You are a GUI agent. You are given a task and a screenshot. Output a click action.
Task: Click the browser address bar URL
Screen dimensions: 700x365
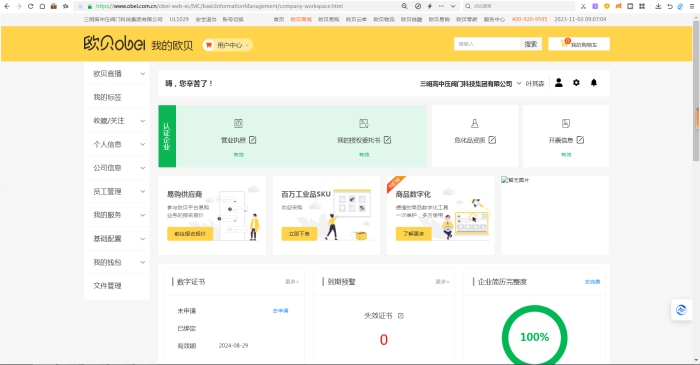click(219, 6)
